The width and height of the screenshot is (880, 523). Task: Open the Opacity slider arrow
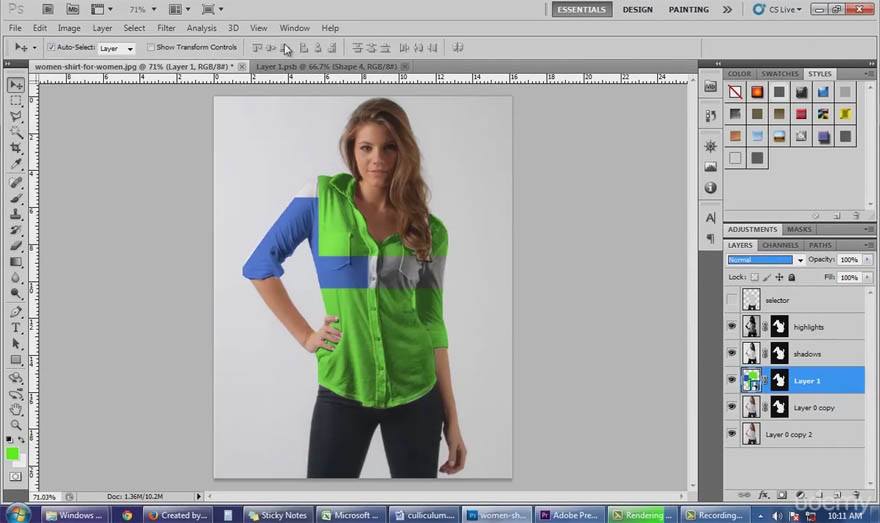(x=868, y=259)
